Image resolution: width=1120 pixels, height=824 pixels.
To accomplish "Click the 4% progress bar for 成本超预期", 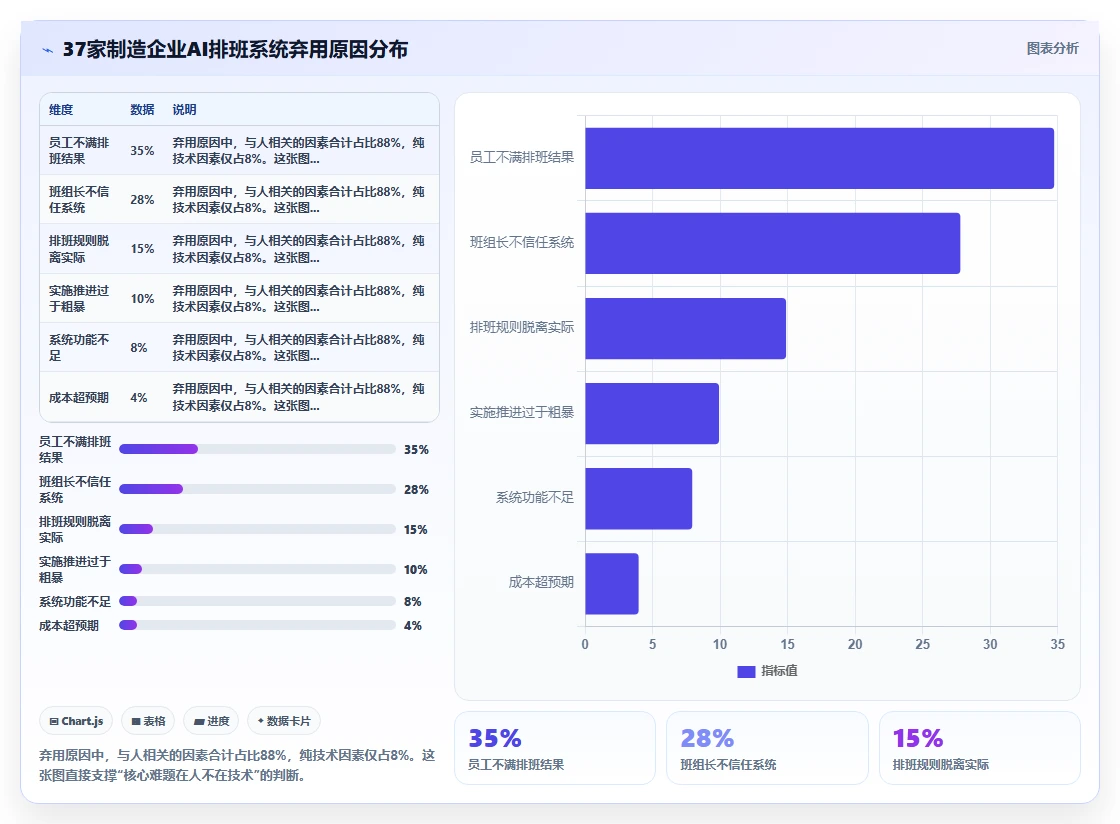I will (257, 625).
